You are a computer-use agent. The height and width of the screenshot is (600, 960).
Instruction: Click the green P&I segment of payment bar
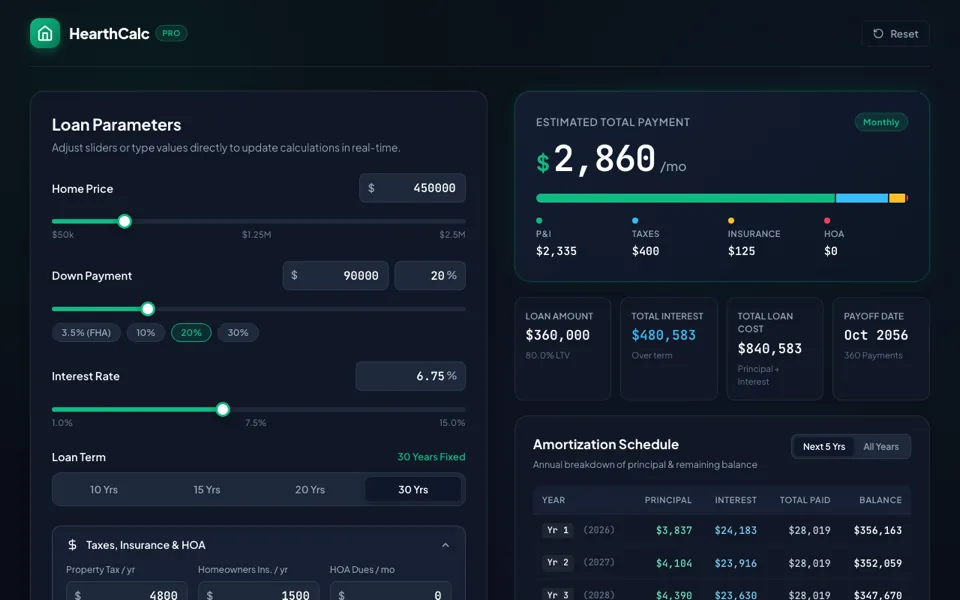685,198
